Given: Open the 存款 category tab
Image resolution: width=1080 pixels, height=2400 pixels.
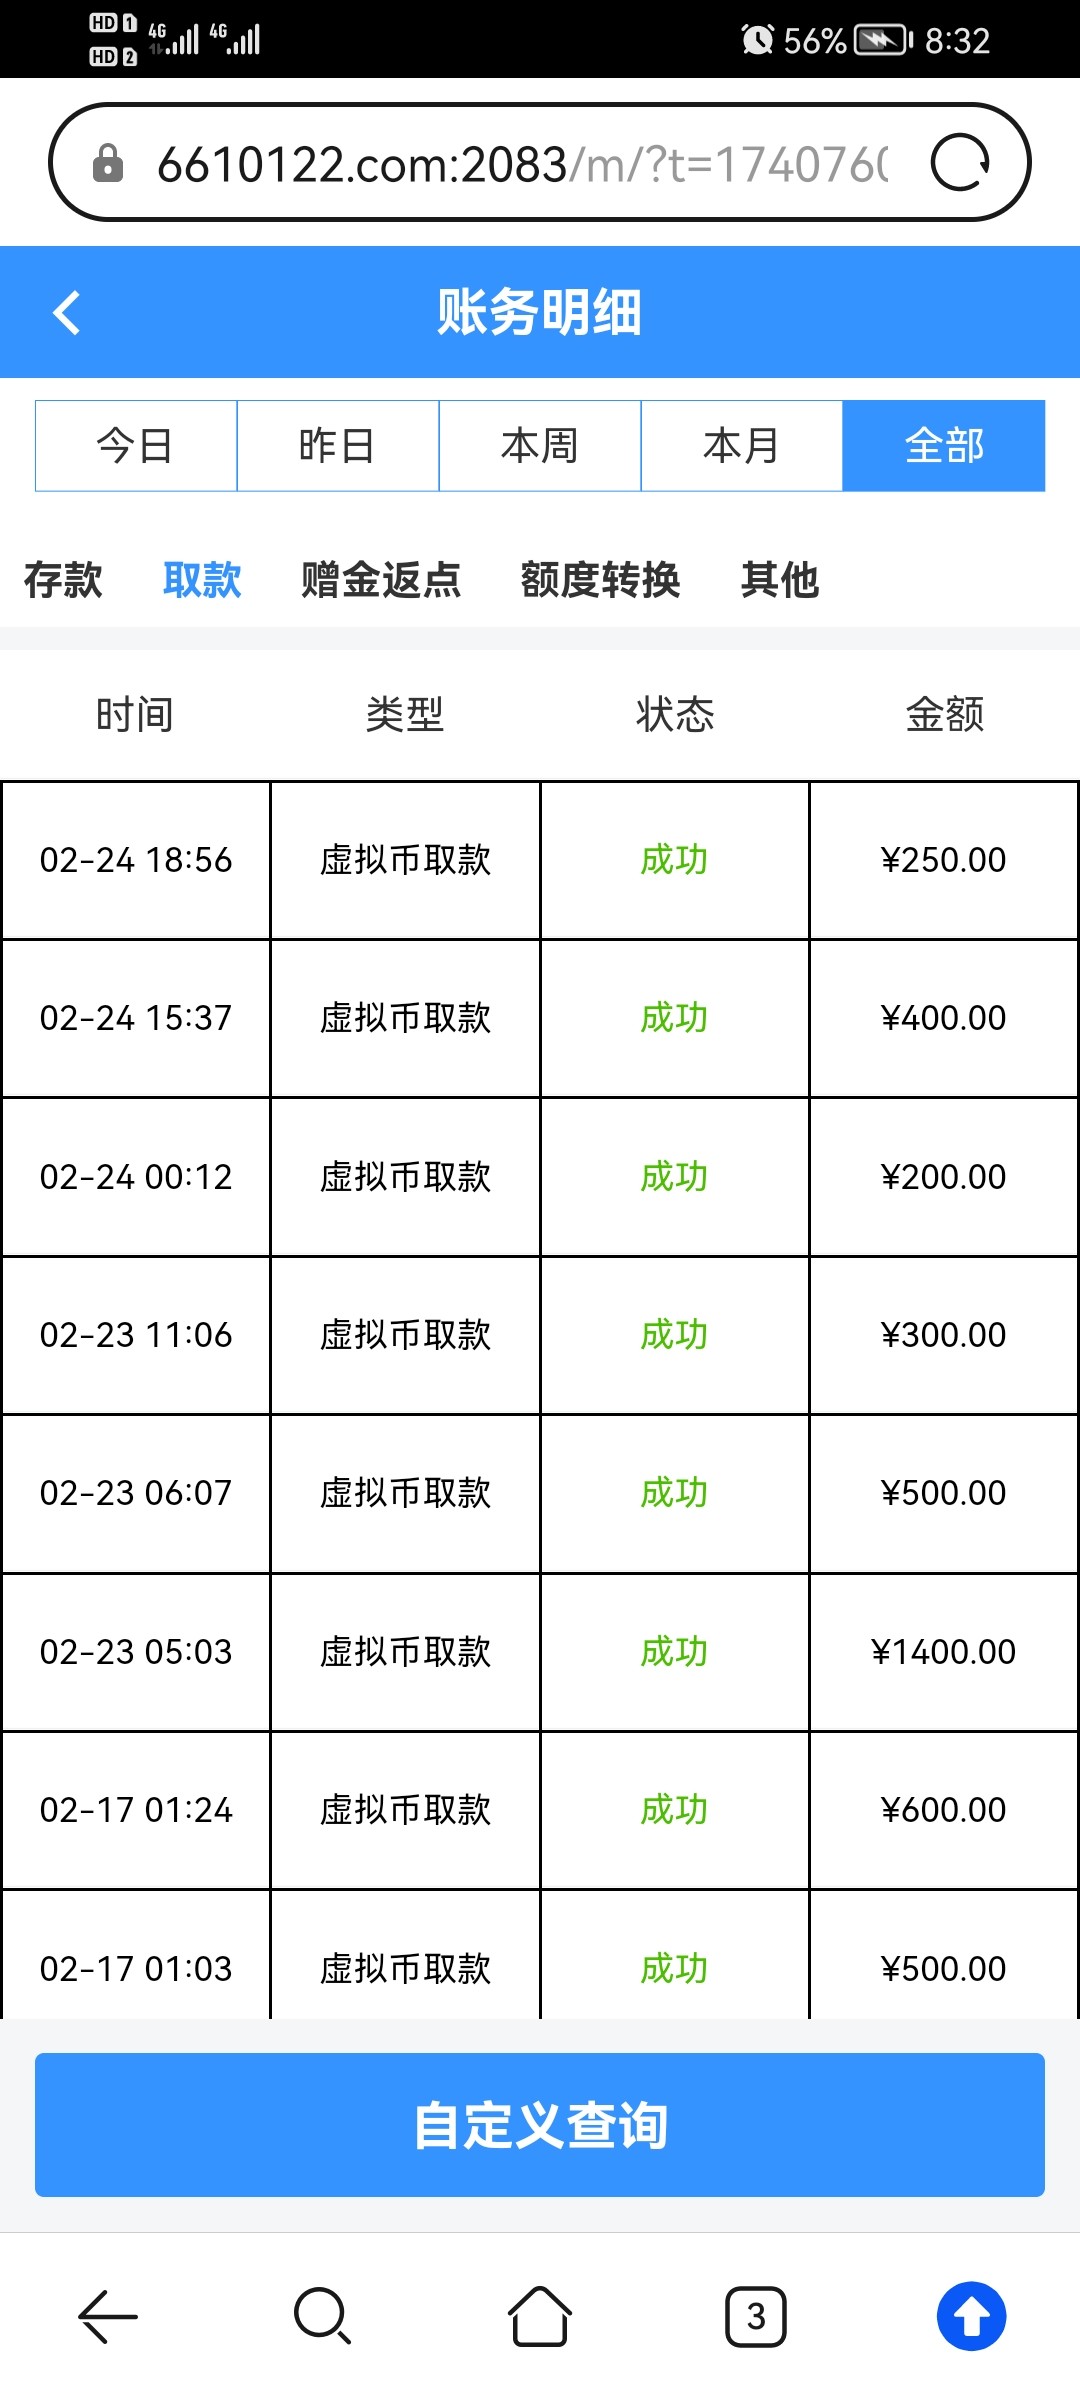Looking at the screenshot, I should click(63, 580).
